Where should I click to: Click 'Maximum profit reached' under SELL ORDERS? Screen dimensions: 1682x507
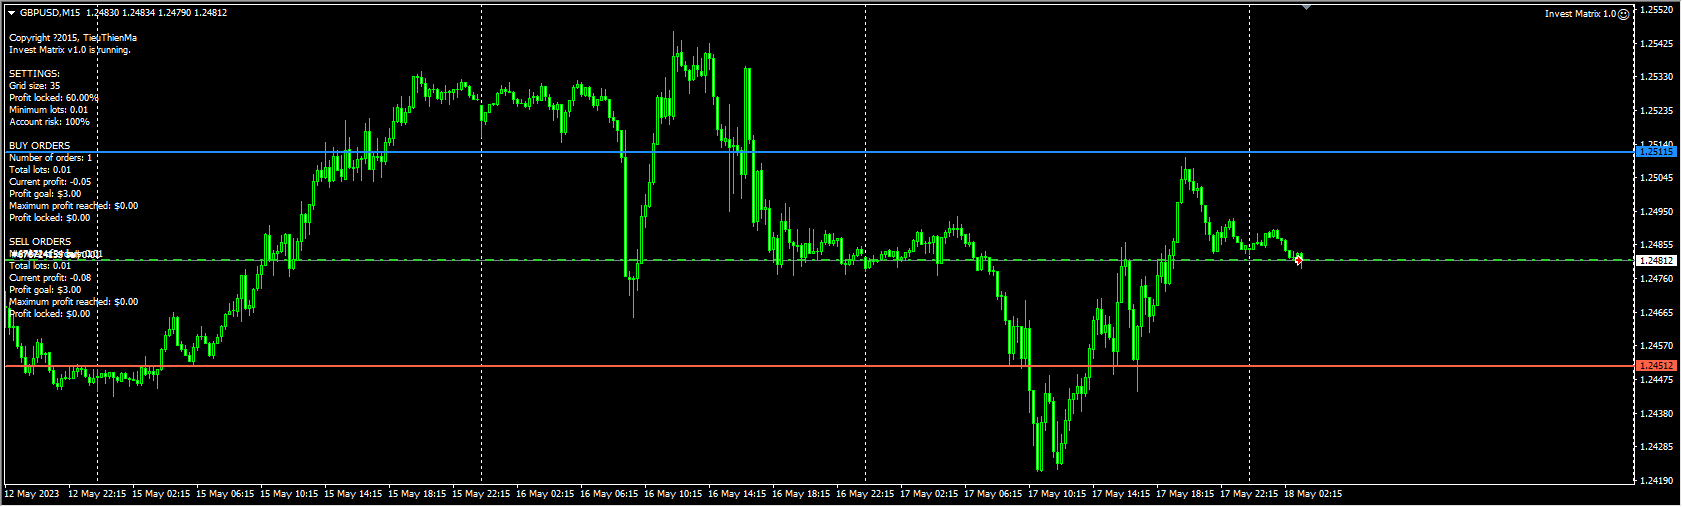pyautogui.click(x=74, y=302)
